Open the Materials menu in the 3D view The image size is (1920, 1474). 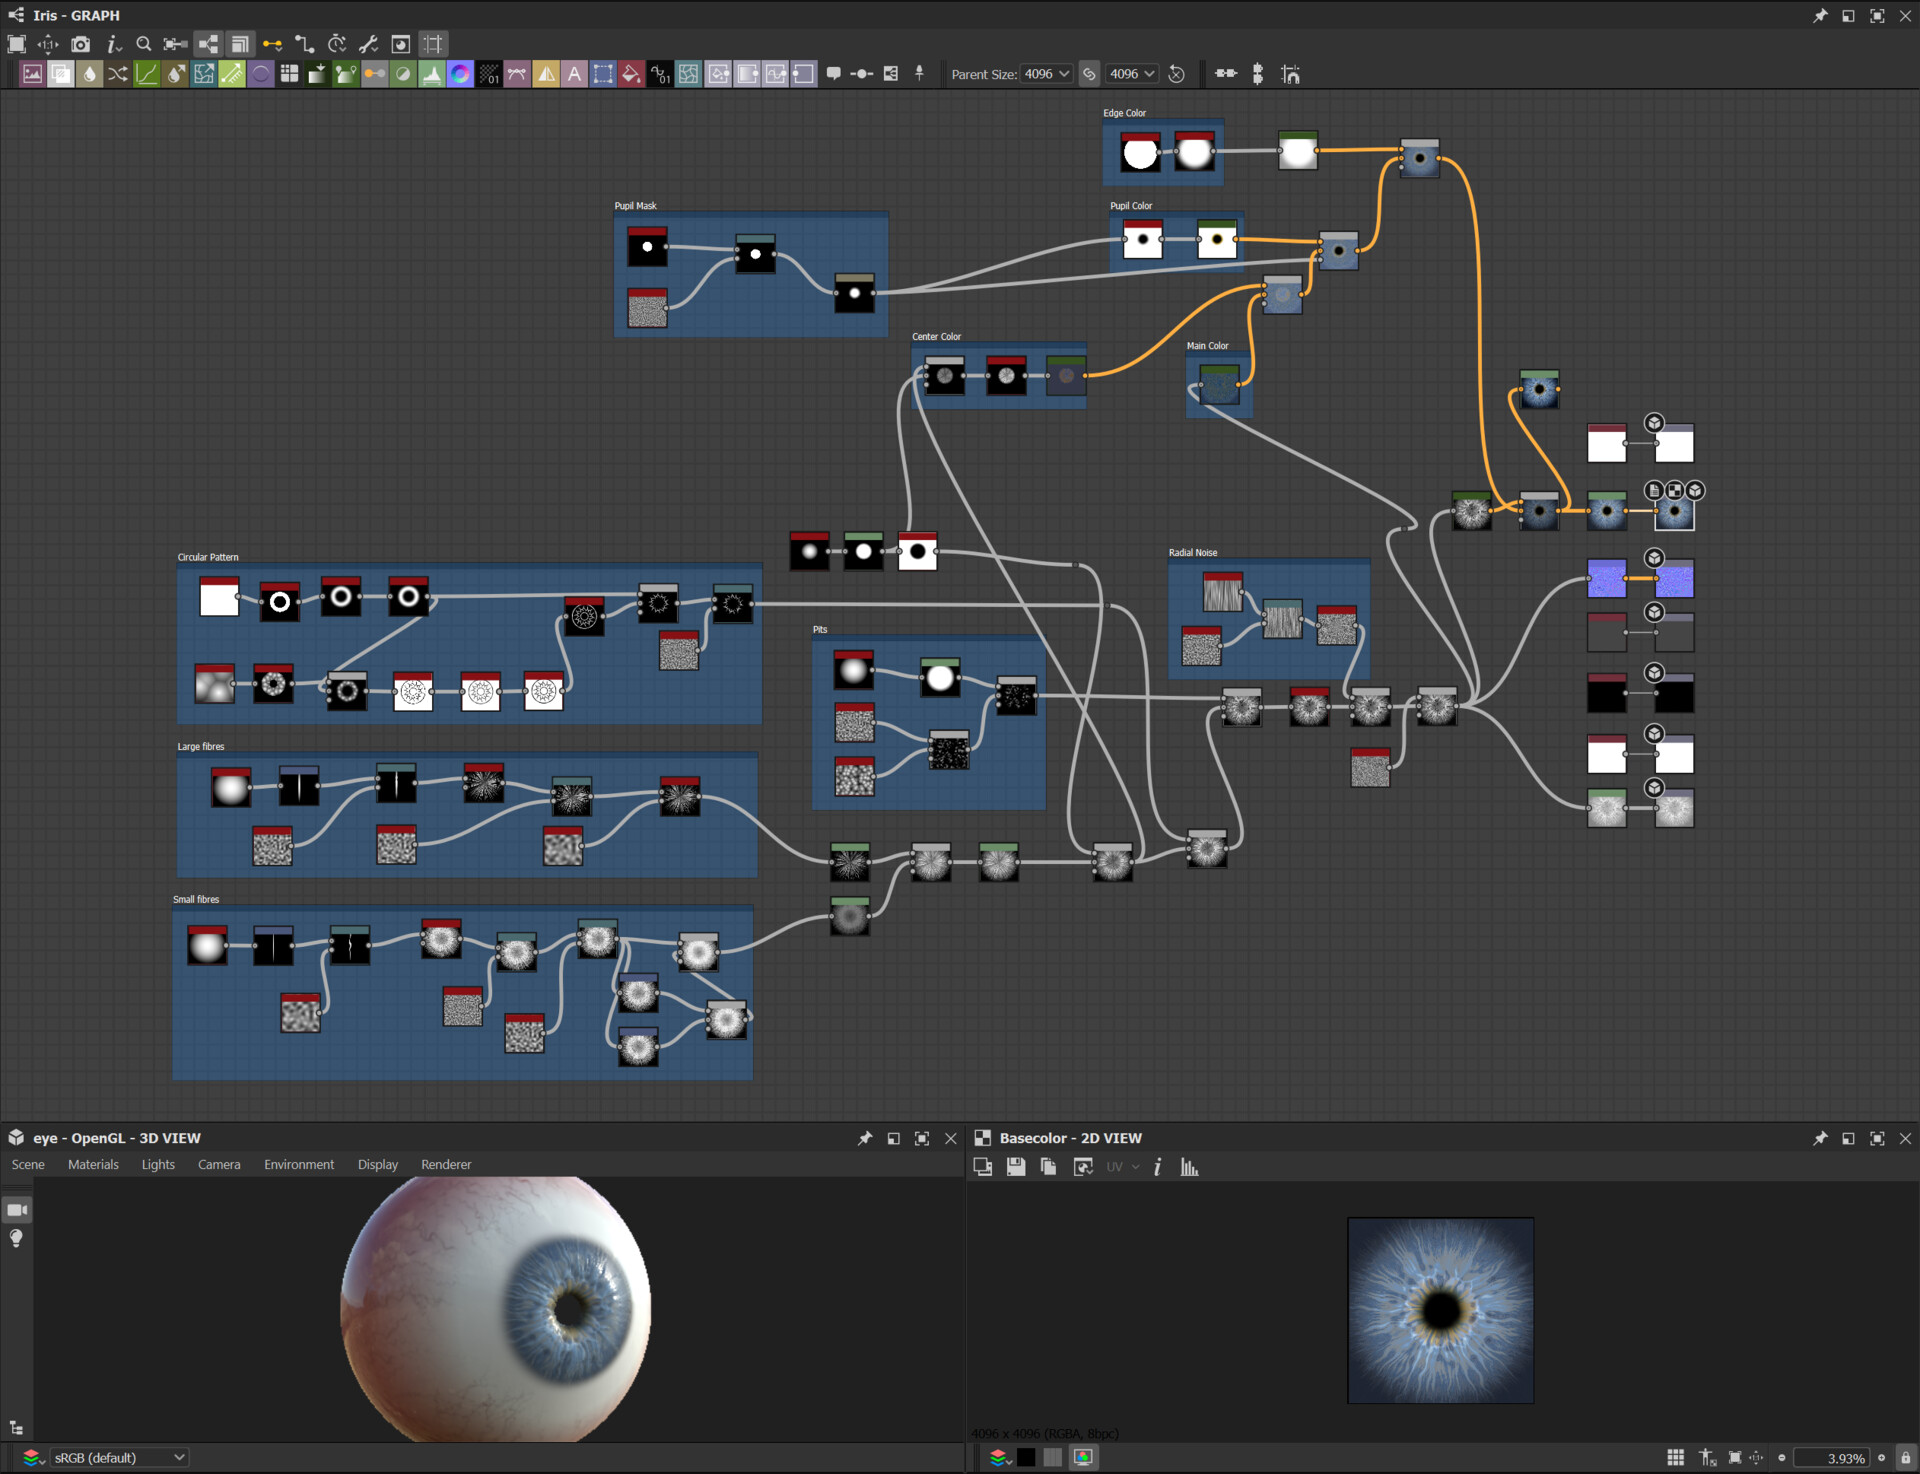(93, 1164)
